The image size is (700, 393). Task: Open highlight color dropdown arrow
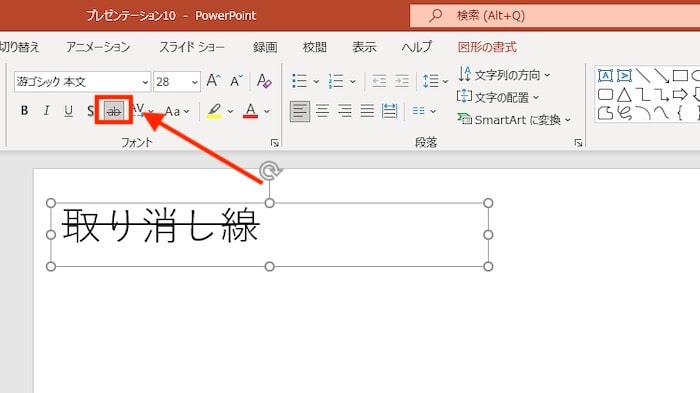point(230,111)
